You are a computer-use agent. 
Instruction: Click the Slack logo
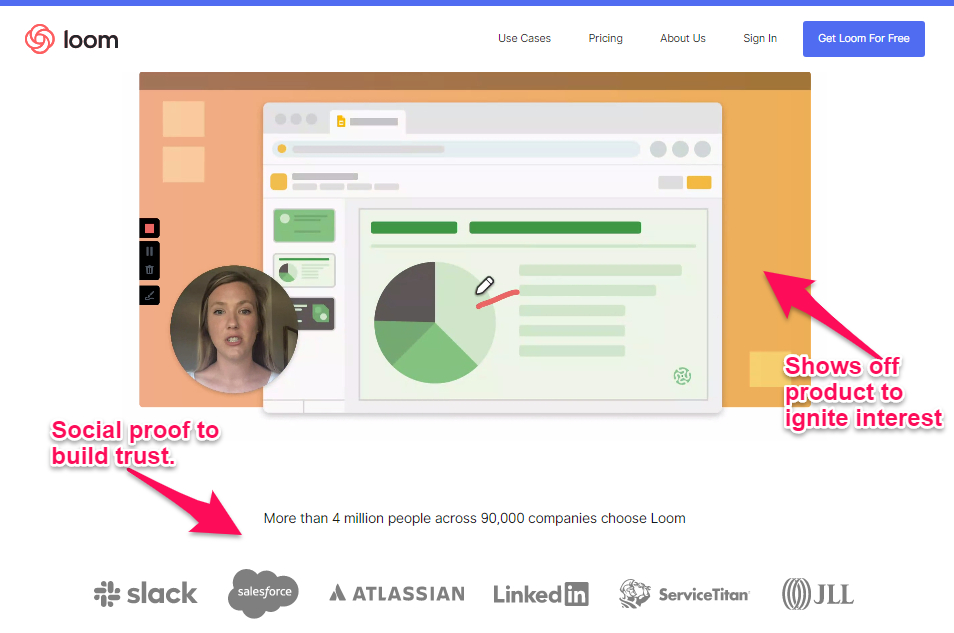coord(145,594)
